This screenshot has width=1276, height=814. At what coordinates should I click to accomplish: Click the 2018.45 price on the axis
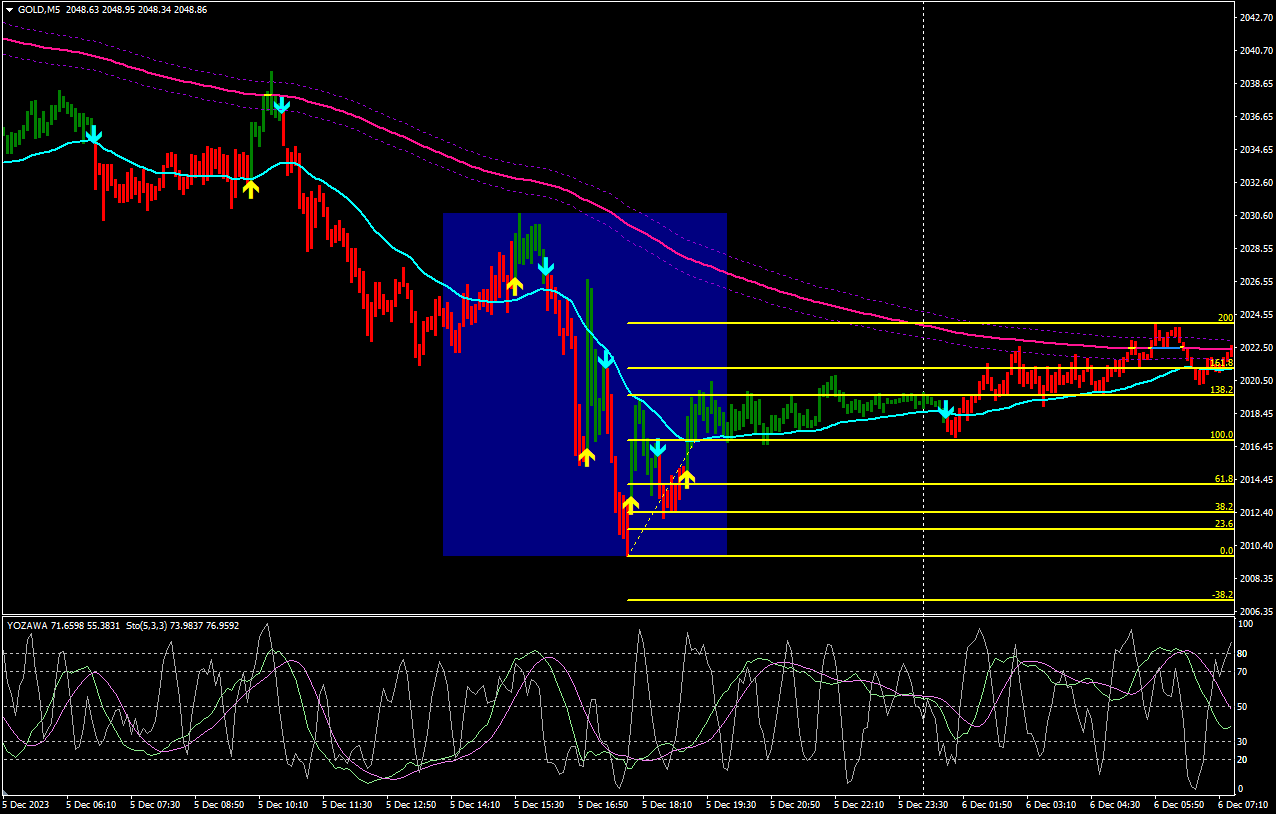pyautogui.click(x=1255, y=414)
